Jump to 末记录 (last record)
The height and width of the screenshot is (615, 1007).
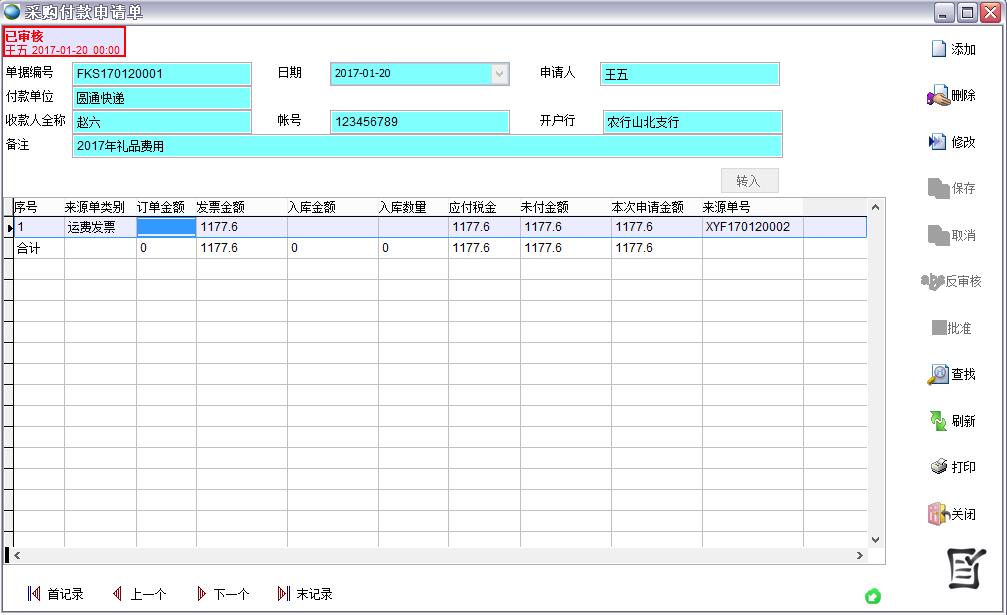305,594
